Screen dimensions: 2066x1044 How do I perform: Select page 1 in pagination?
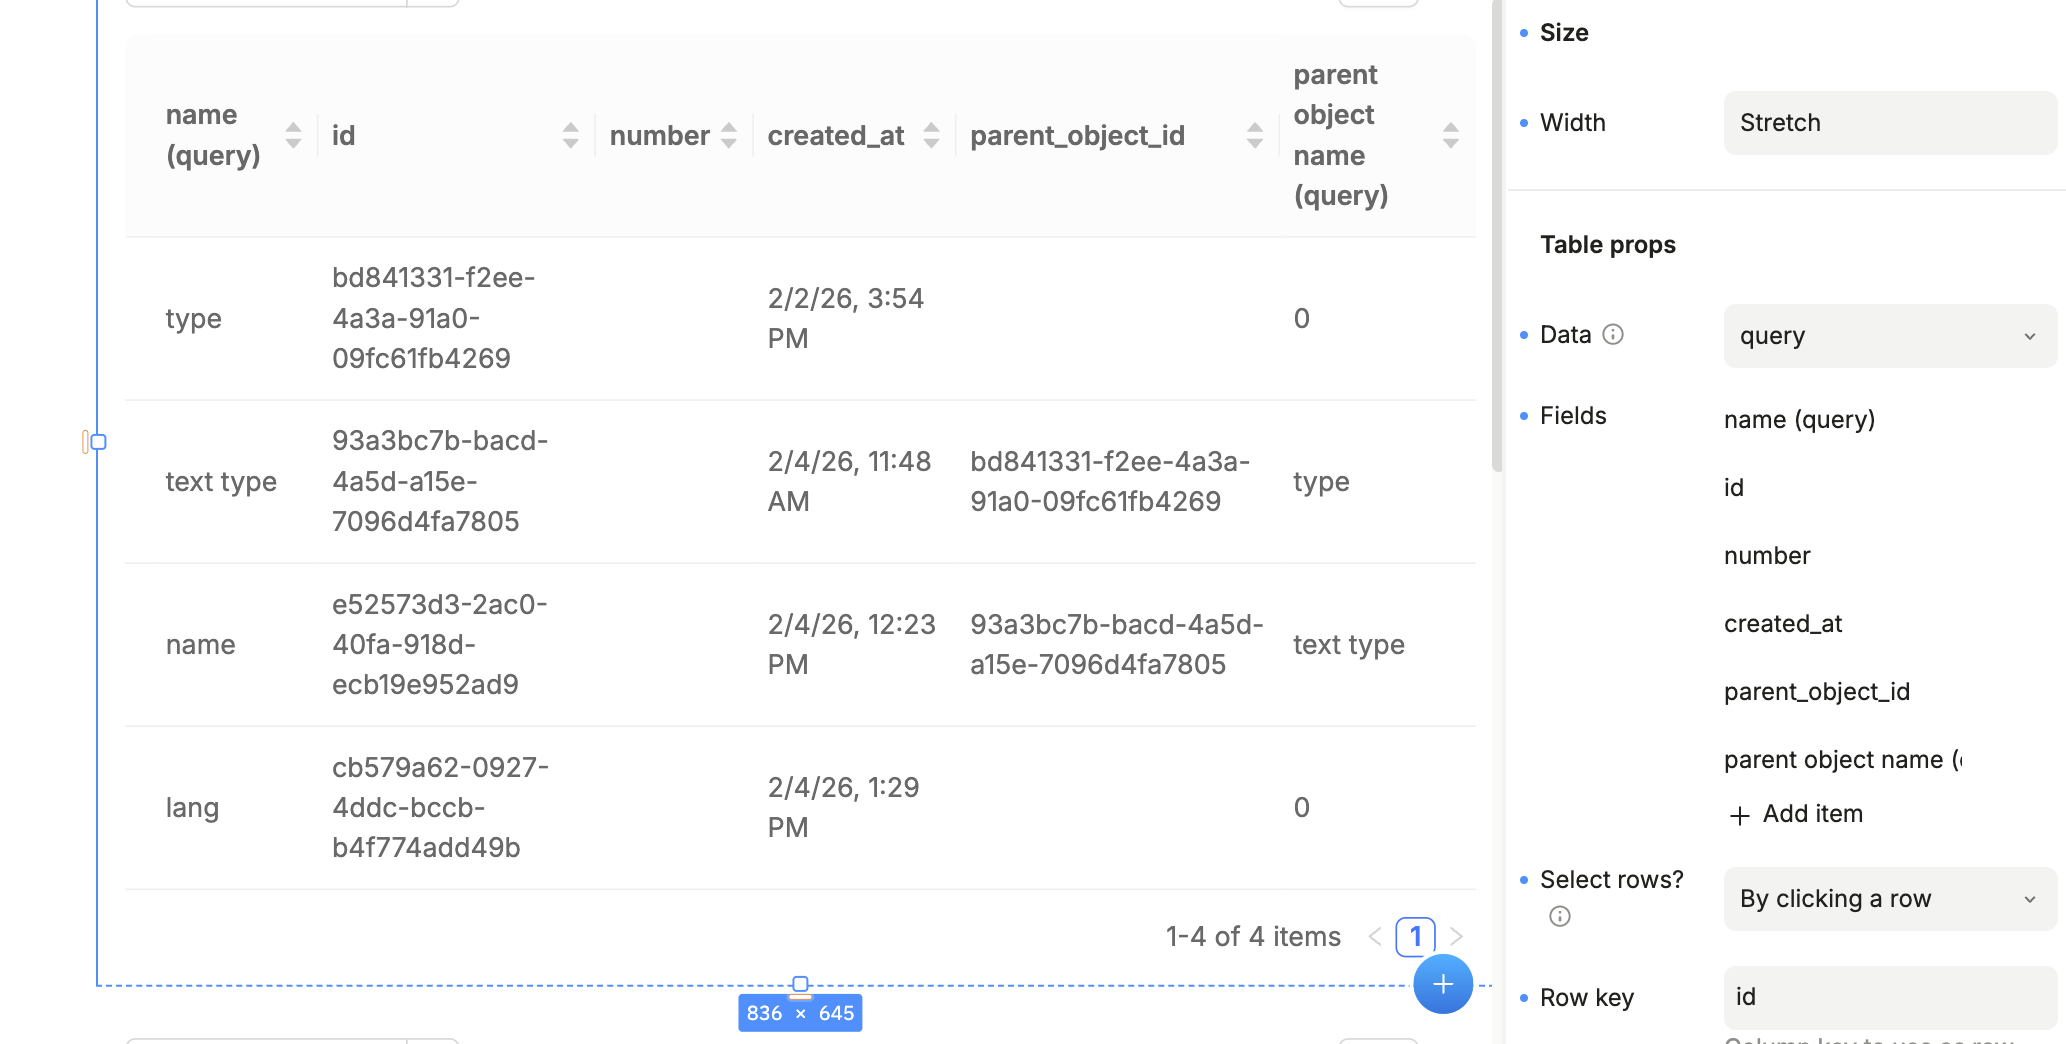click(1415, 937)
